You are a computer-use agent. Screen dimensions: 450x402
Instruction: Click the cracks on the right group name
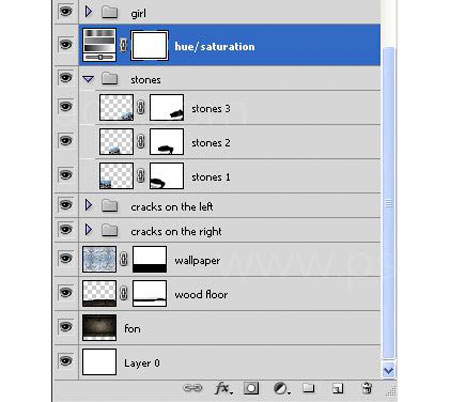point(176,231)
